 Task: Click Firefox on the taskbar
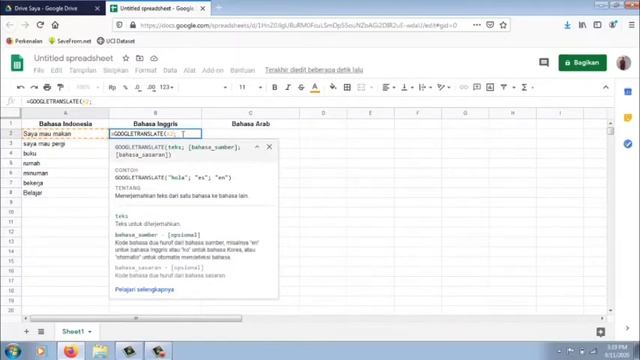coord(71,351)
